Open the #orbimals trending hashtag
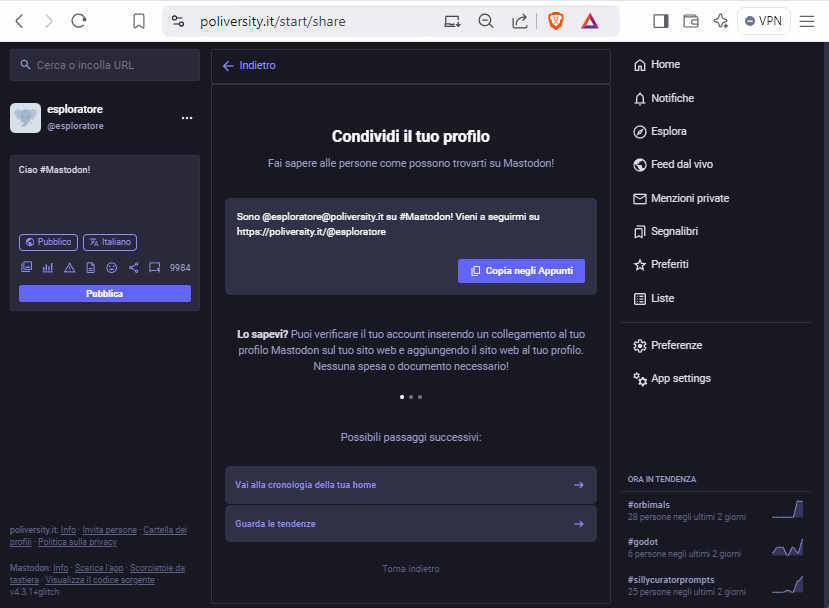Screen dimensions: 829x608 click(x=649, y=505)
